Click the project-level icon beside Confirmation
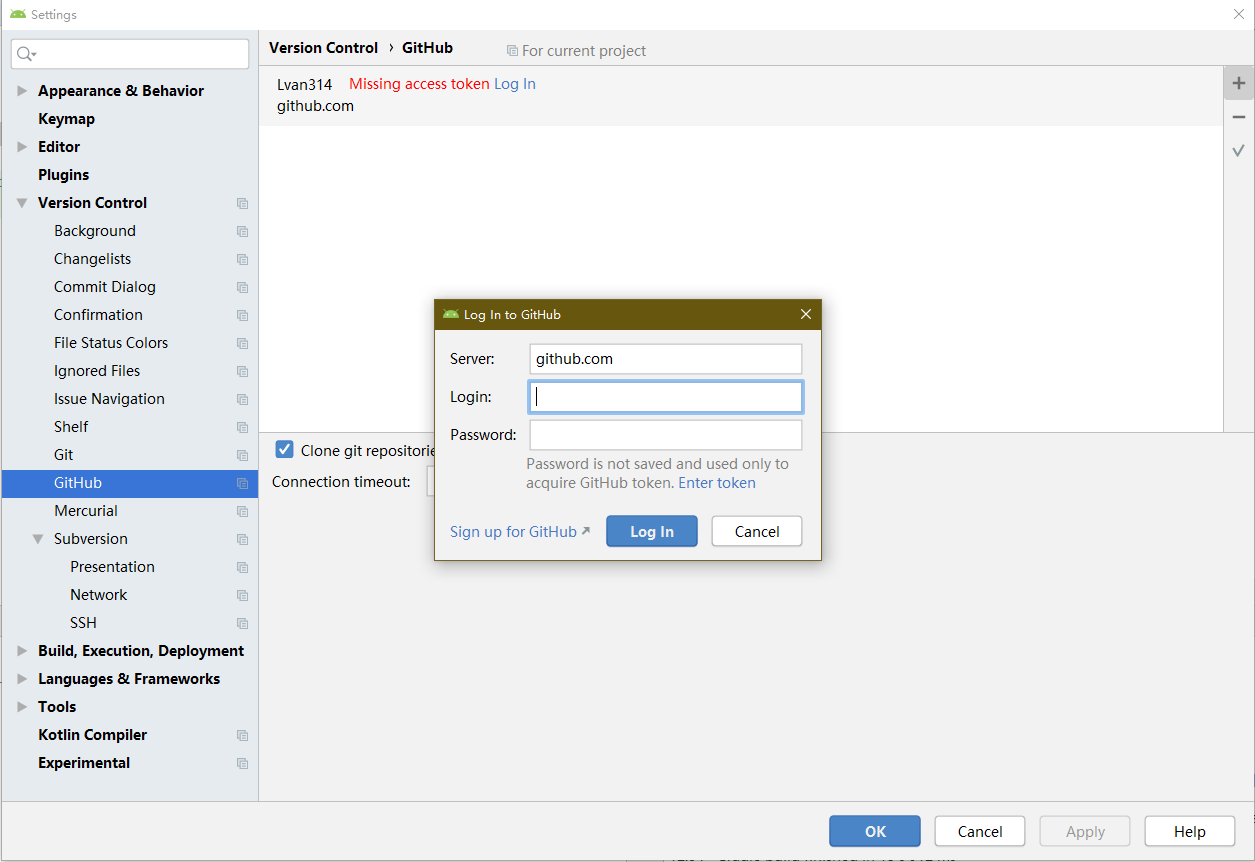Image resolution: width=1255 pixels, height=862 pixels. pyautogui.click(x=242, y=315)
